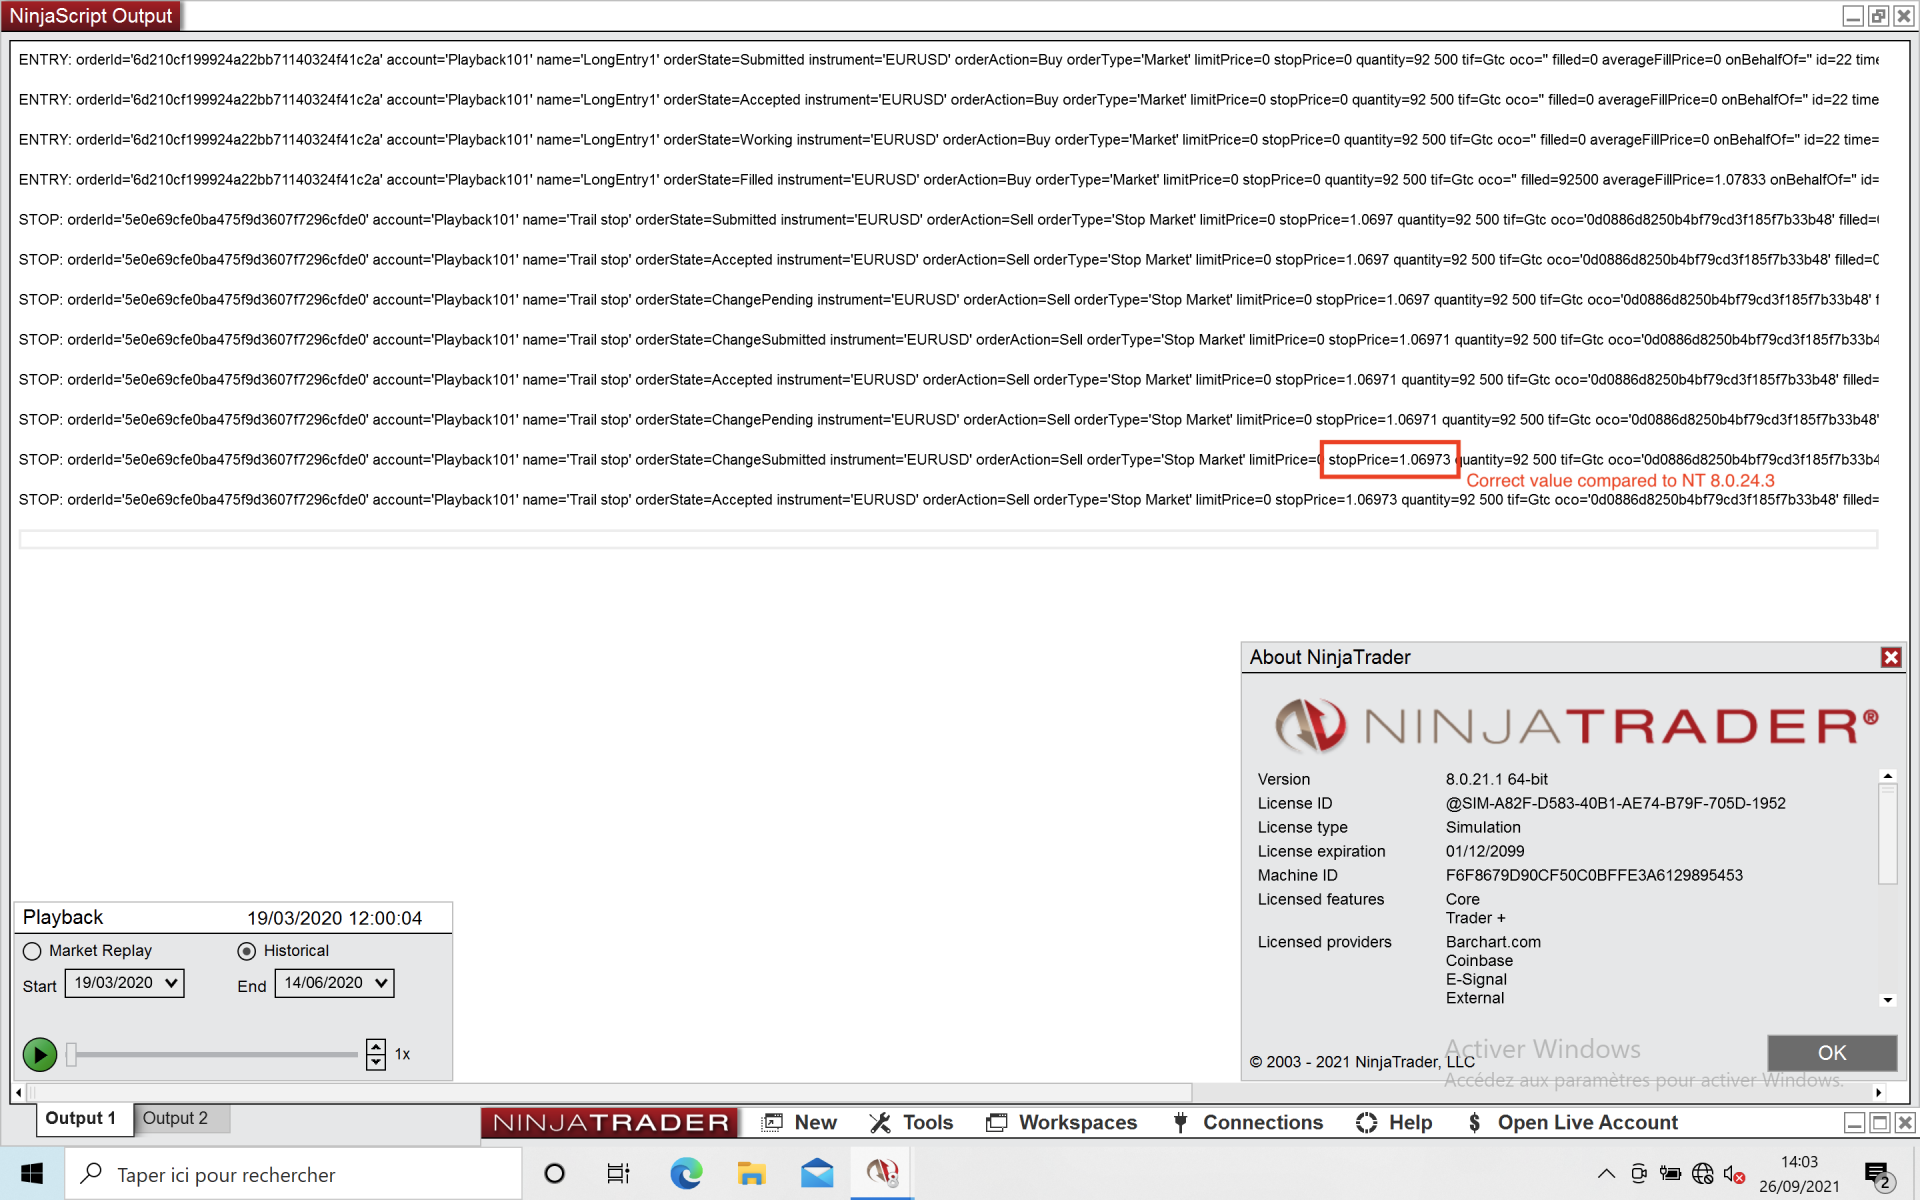Image resolution: width=1920 pixels, height=1200 pixels.
Task: Expand the End date dropdown
Action: [x=381, y=983]
